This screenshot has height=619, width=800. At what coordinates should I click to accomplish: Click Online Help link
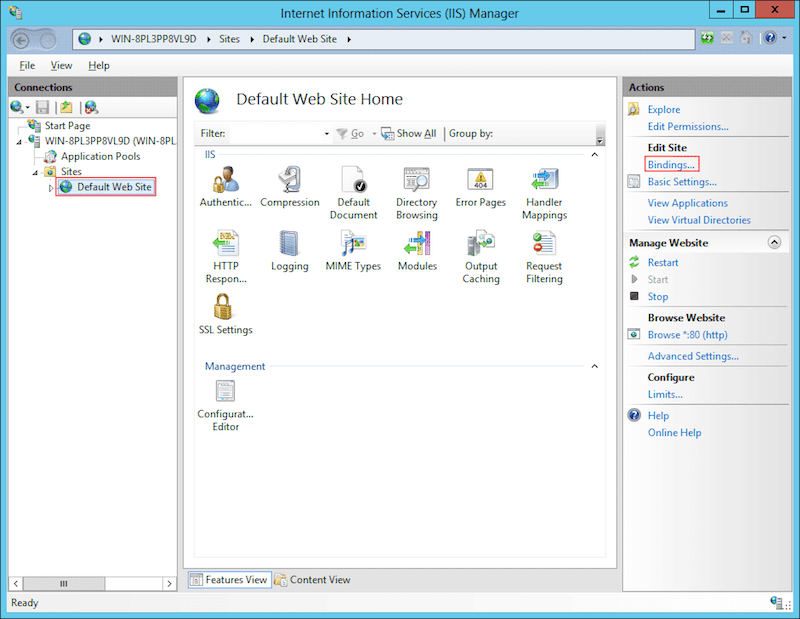click(674, 433)
